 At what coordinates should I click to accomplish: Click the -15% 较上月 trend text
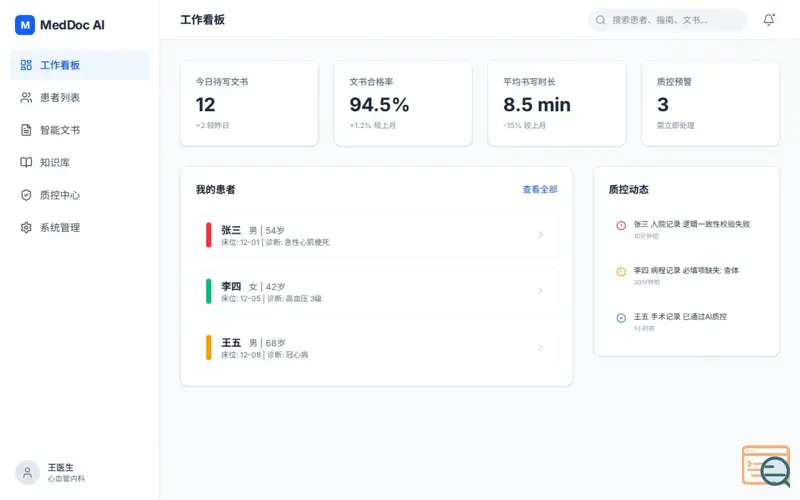click(x=524, y=126)
